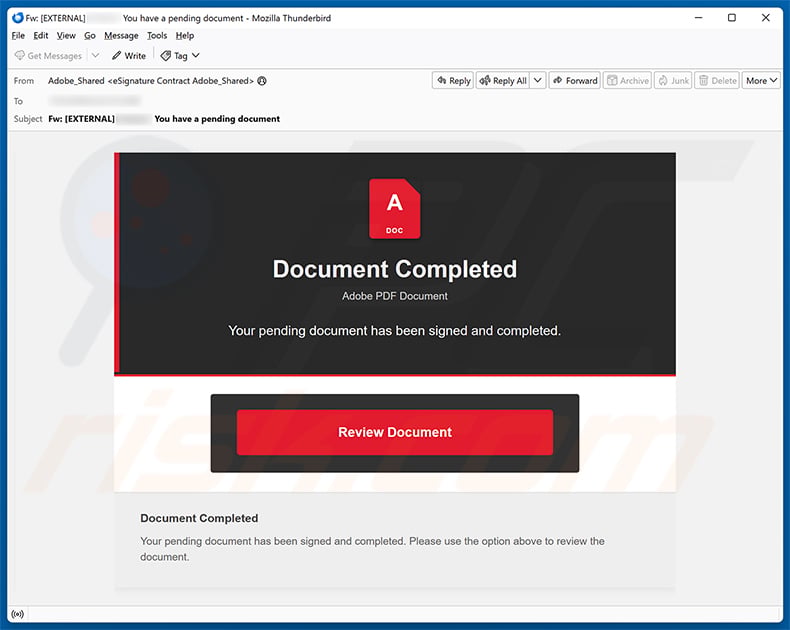
Task: Expand Reply All options arrow
Action: pyautogui.click(x=538, y=81)
